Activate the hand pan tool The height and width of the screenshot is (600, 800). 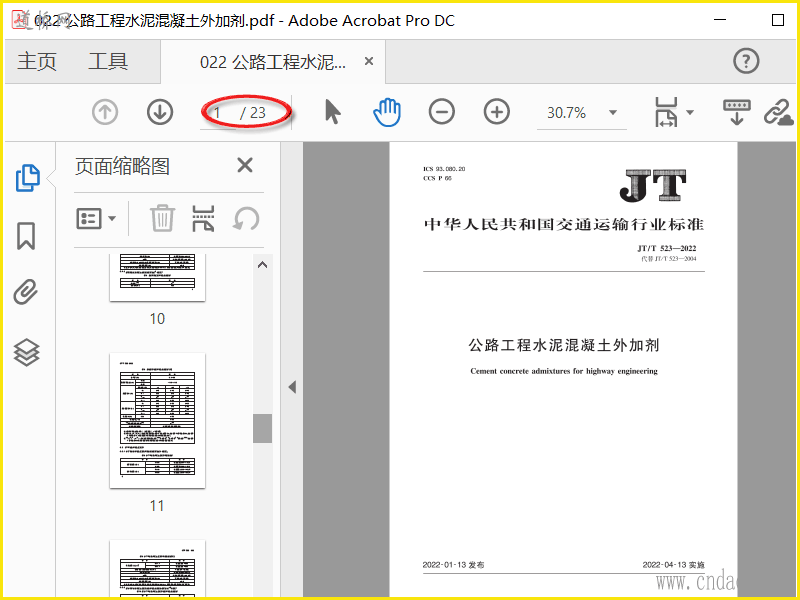(387, 112)
